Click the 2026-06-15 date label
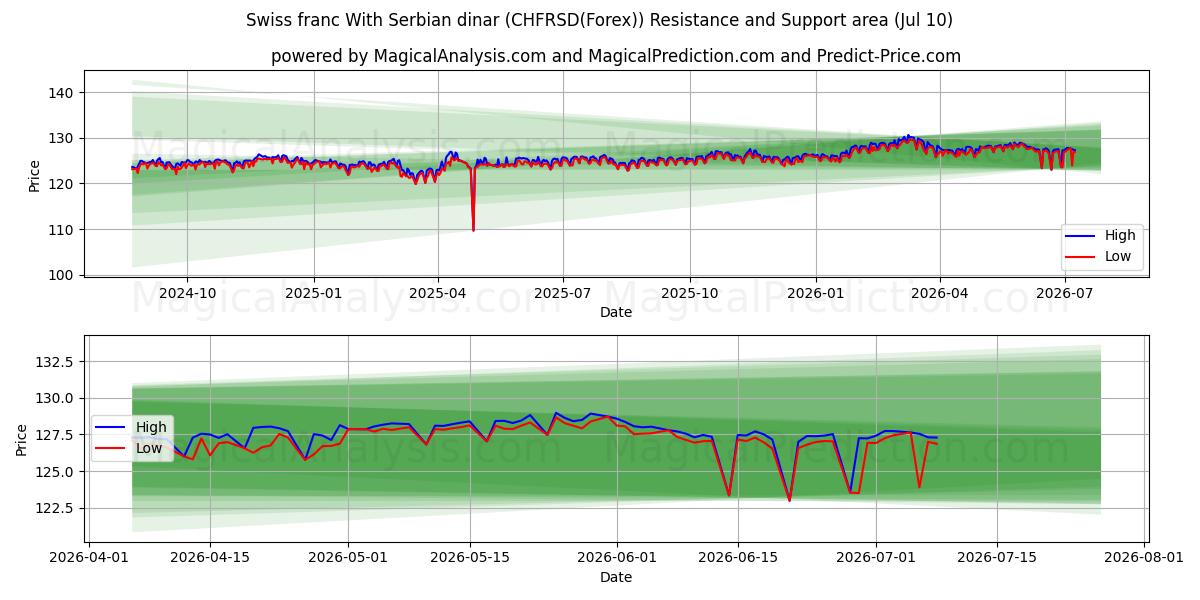 tap(737, 558)
